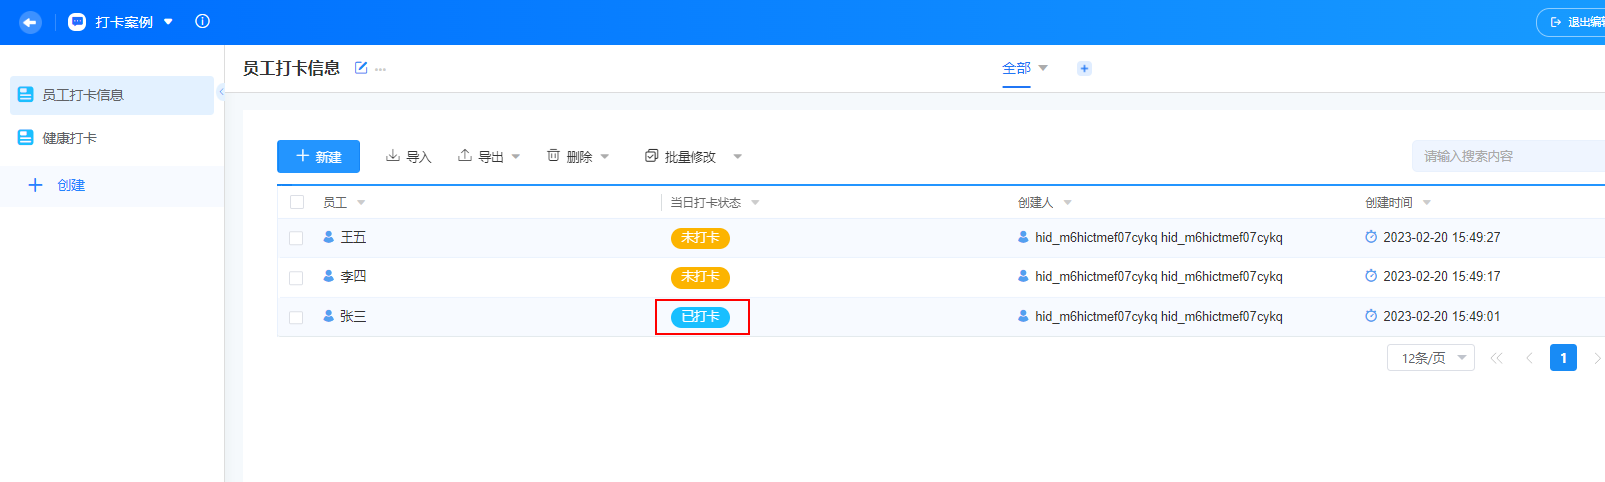Click the creator name in 李四 row
This screenshot has width=1605, height=482.
pos(1159,276)
